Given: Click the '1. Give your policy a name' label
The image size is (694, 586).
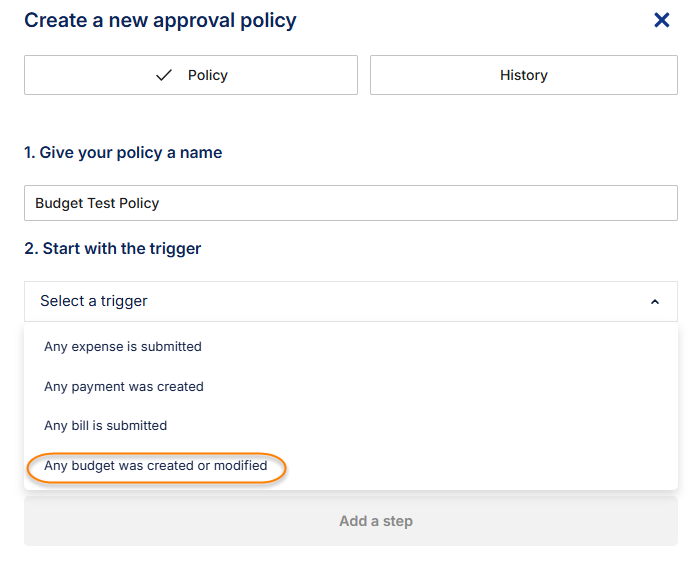Looking at the screenshot, I should (x=123, y=153).
